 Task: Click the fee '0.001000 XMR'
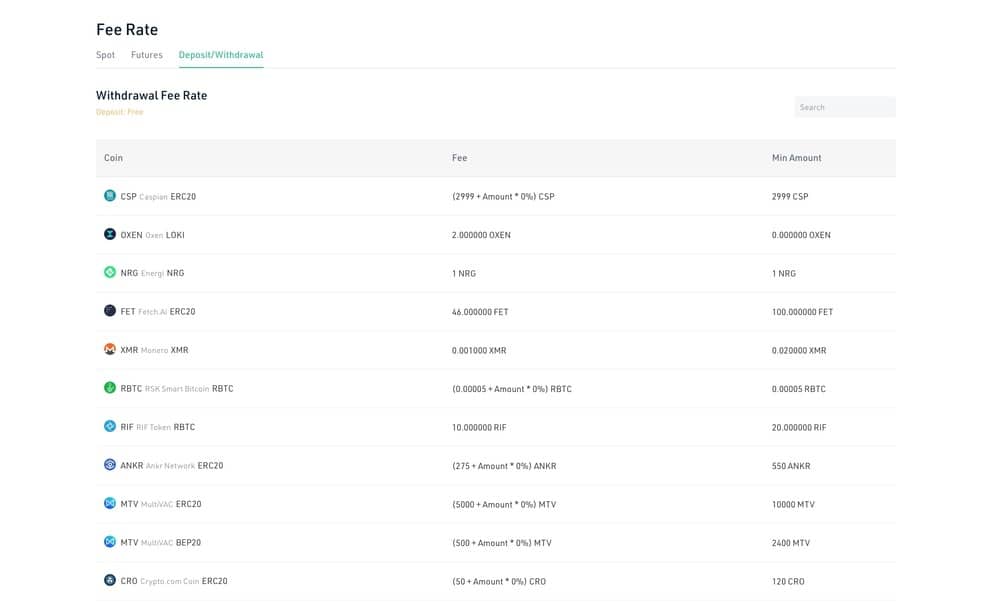tap(479, 350)
